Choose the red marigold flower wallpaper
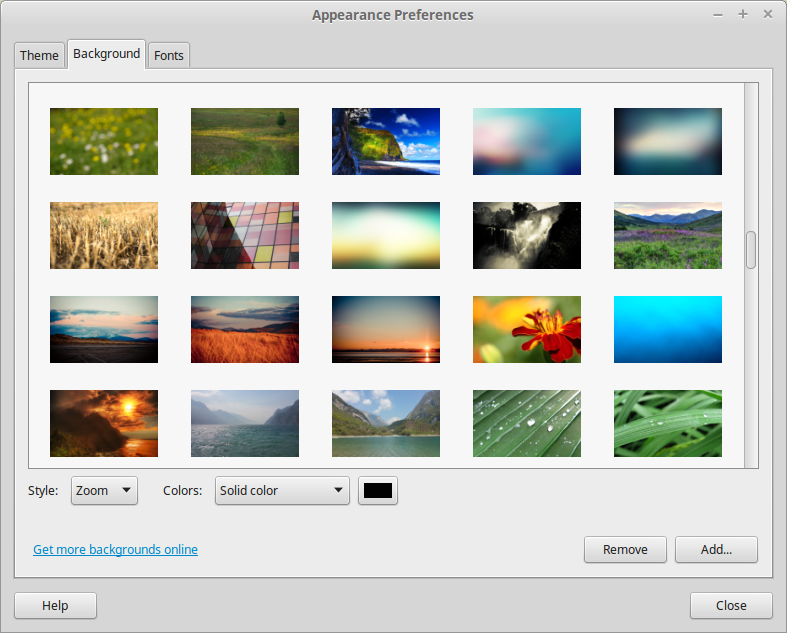The width and height of the screenshot is (787, 633). 527,329
